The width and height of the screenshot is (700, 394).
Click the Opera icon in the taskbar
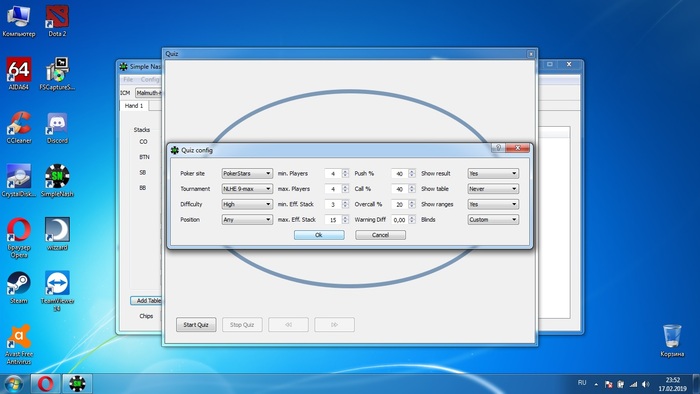pyautogui.click(x=46, y=383)
